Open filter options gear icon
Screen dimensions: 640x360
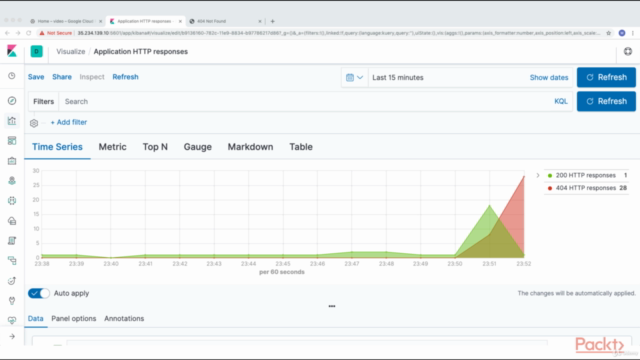[34, 123]
